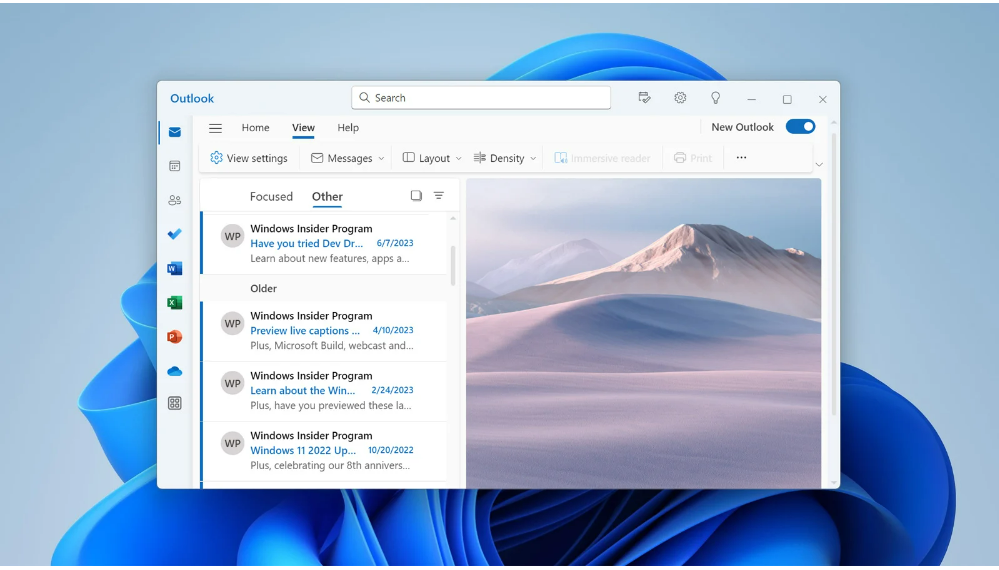This screenshot has height=570, width=999.
Task: Click the View settings button
Action: tap(249, 158)
